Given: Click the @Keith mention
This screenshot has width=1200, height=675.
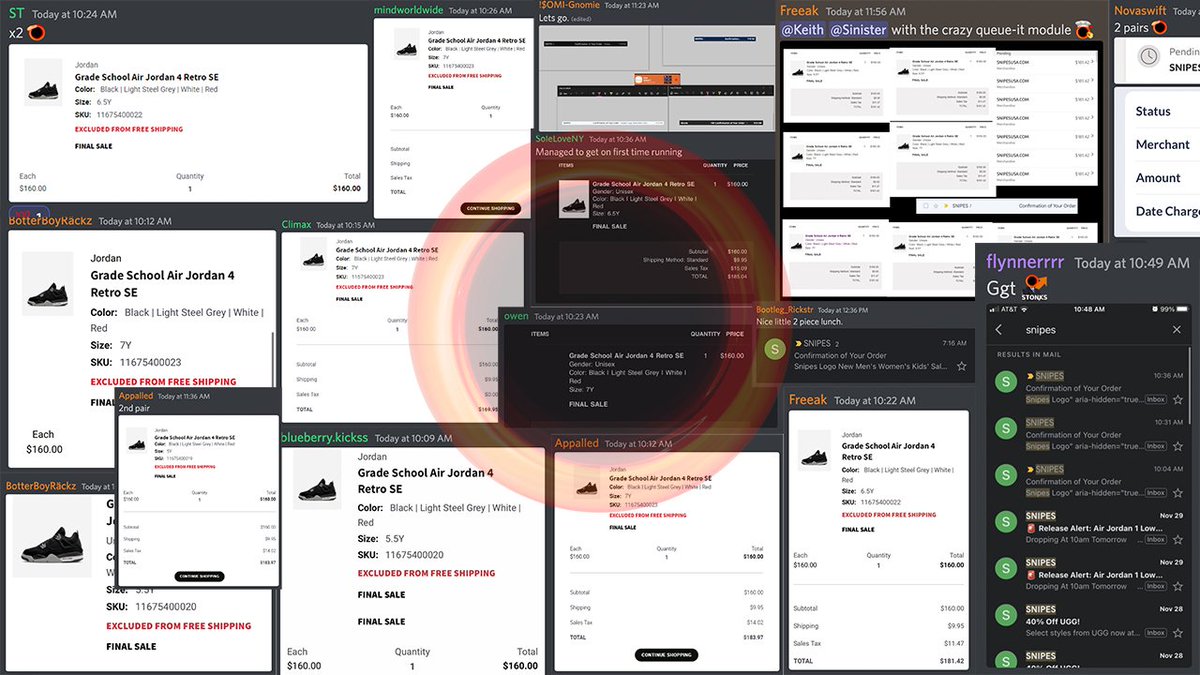Looking at the screenshot, I should point(803,30).
